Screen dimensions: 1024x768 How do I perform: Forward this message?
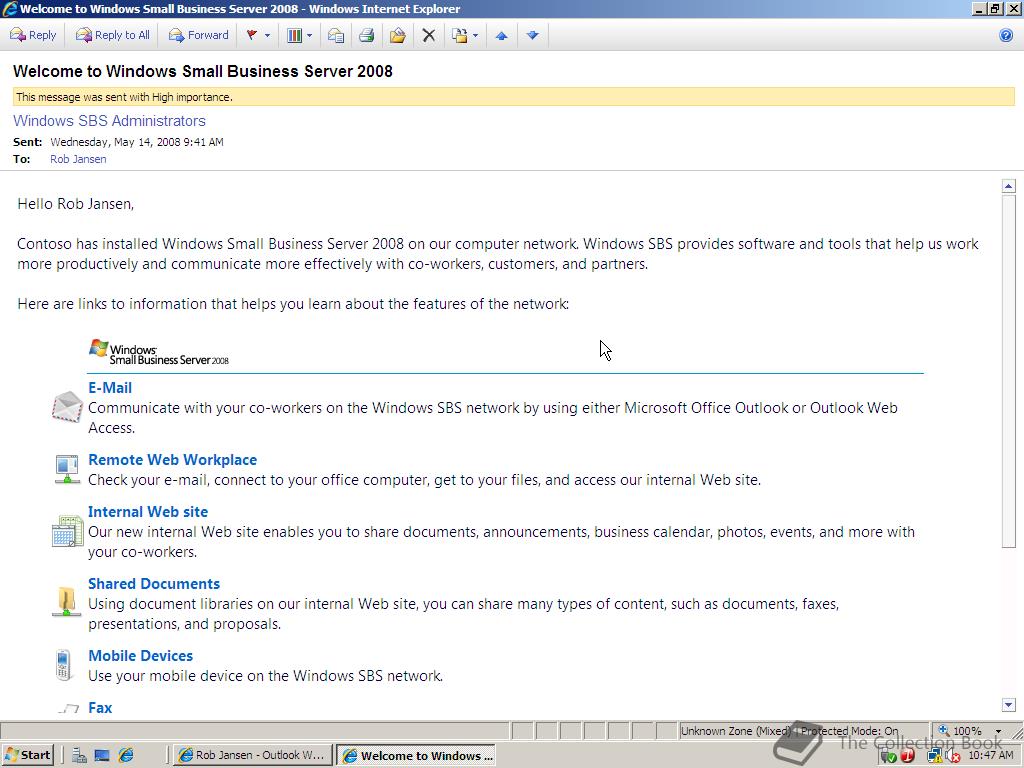click(199, 35)
